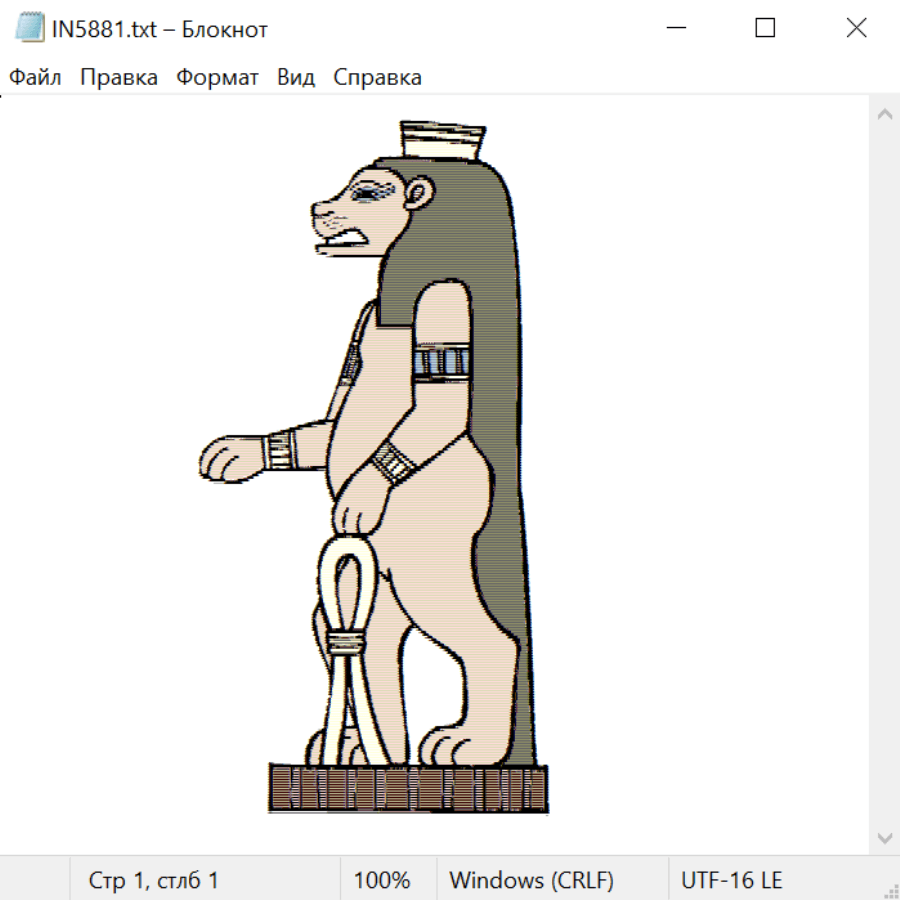Click the Стр 1, стлб 1 status field

[x=154, y=880]
